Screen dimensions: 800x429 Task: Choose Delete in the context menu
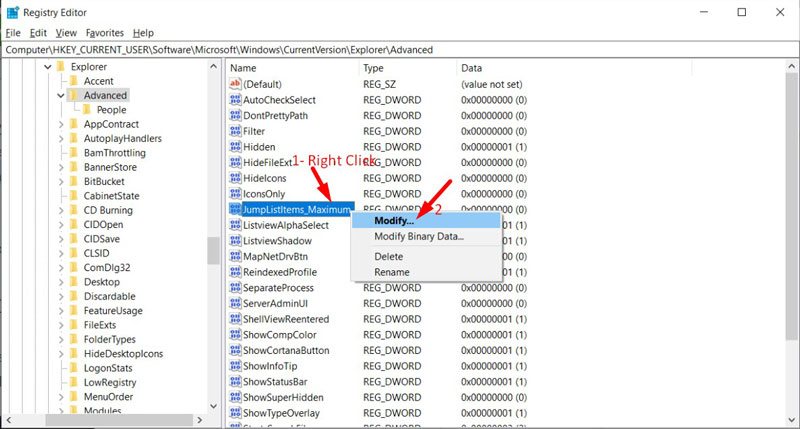click(426, 257)
